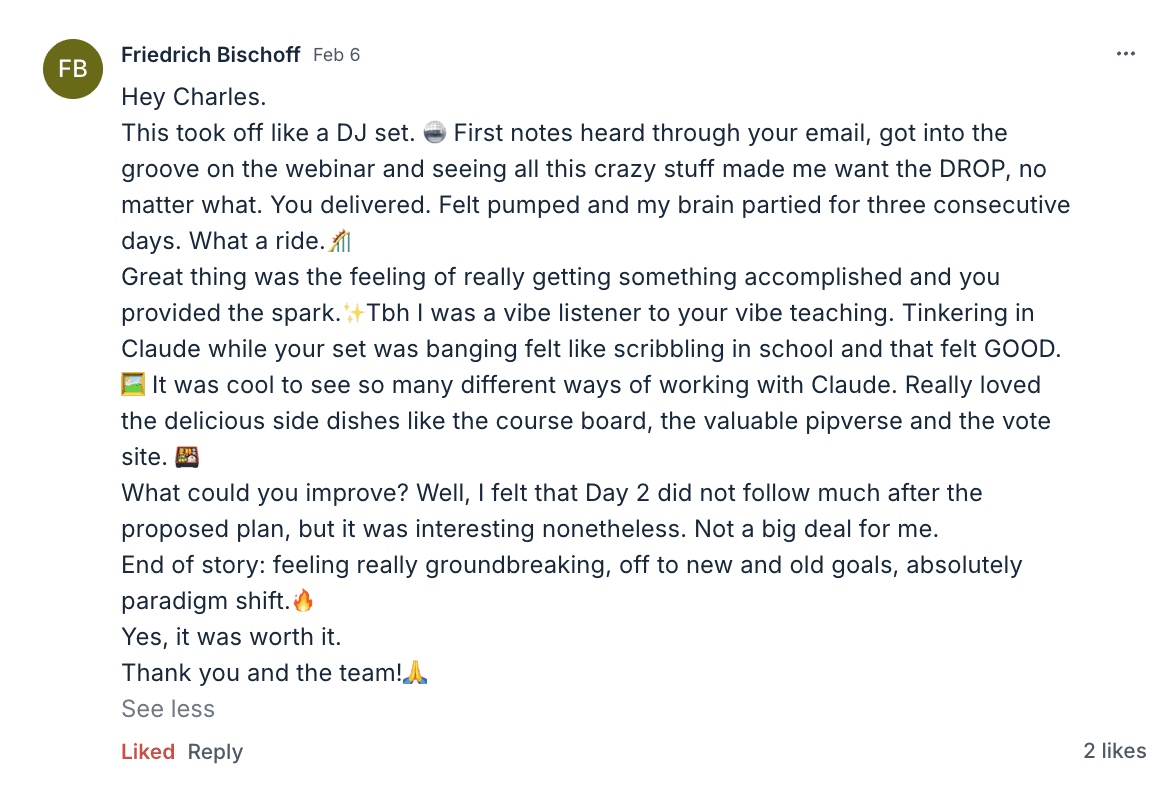Click the bento box emoji after 'site.'

click(187, 457)
